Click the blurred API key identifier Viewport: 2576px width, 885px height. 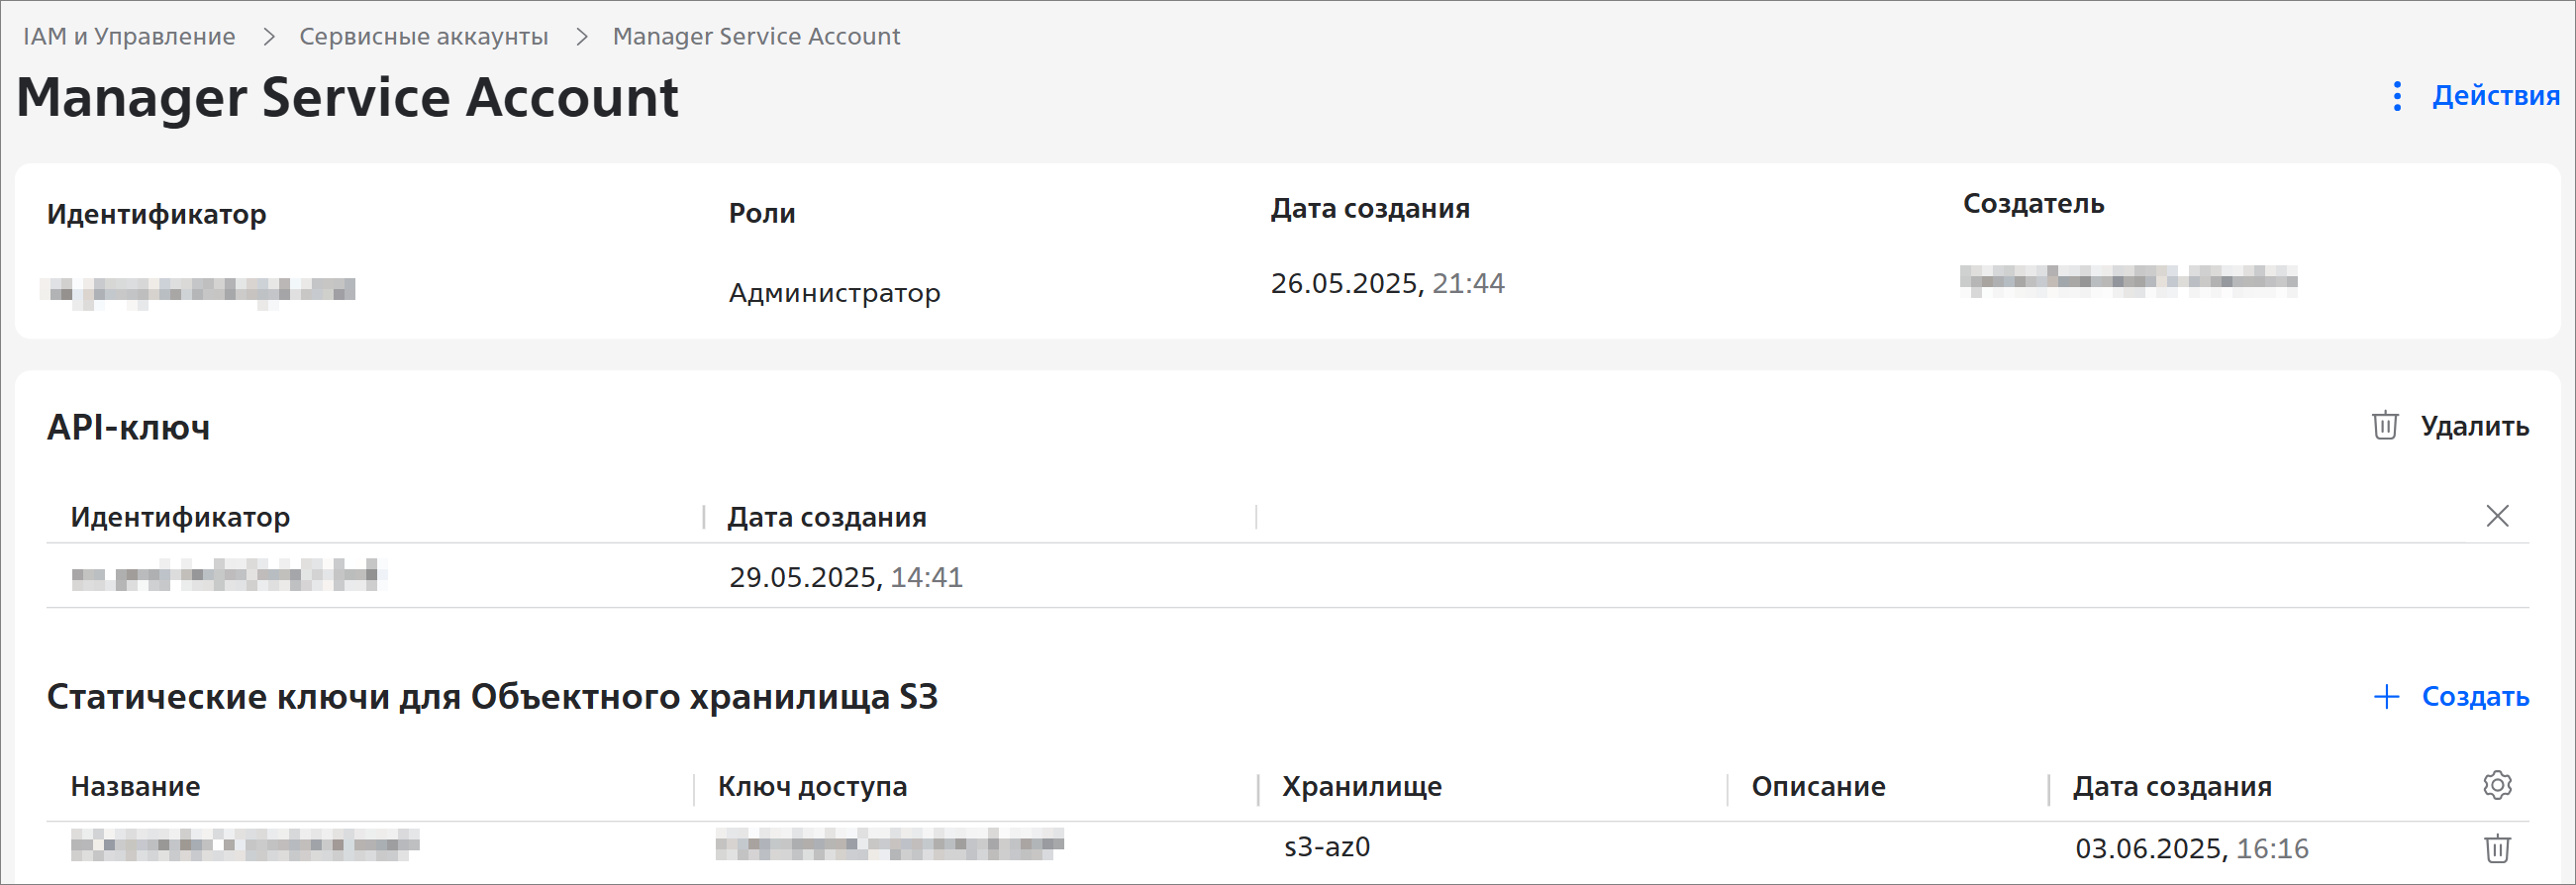[228, 576]
